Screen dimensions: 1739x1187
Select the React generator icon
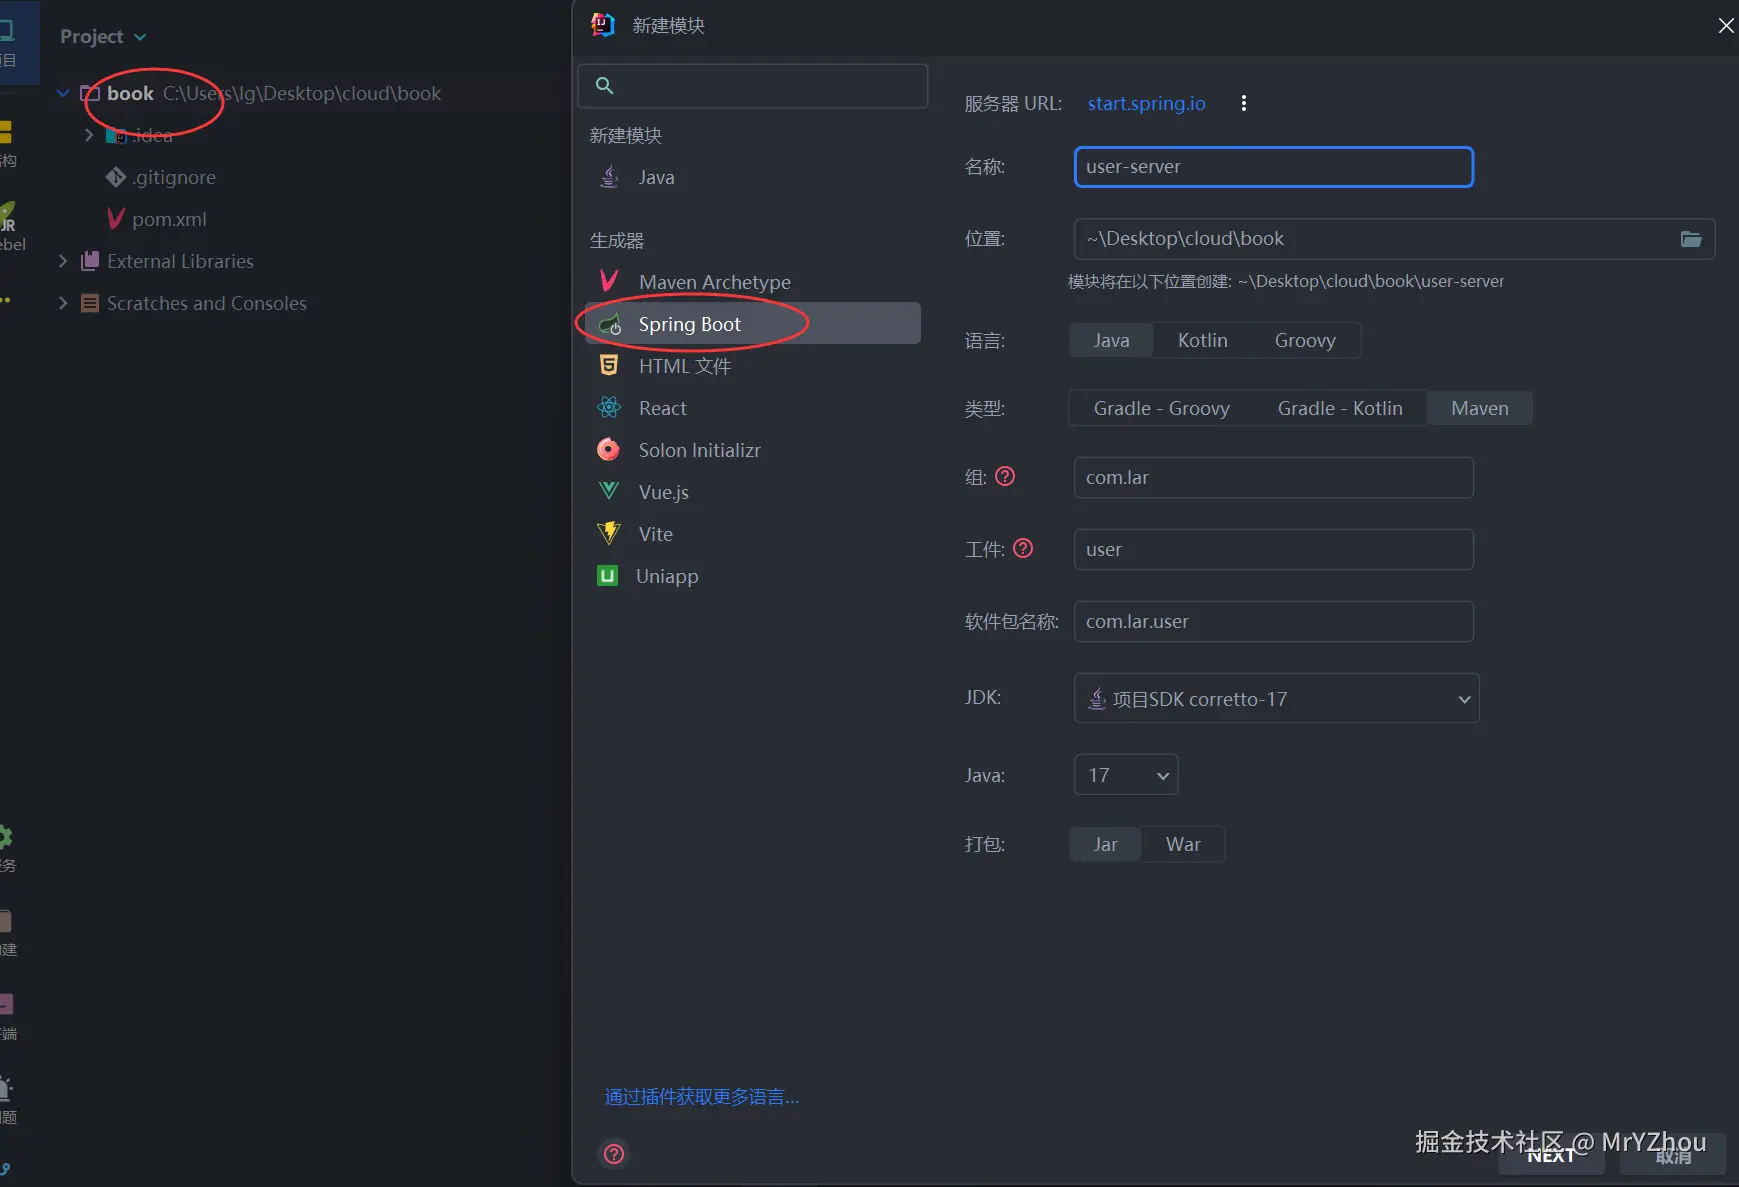(609, 407)
